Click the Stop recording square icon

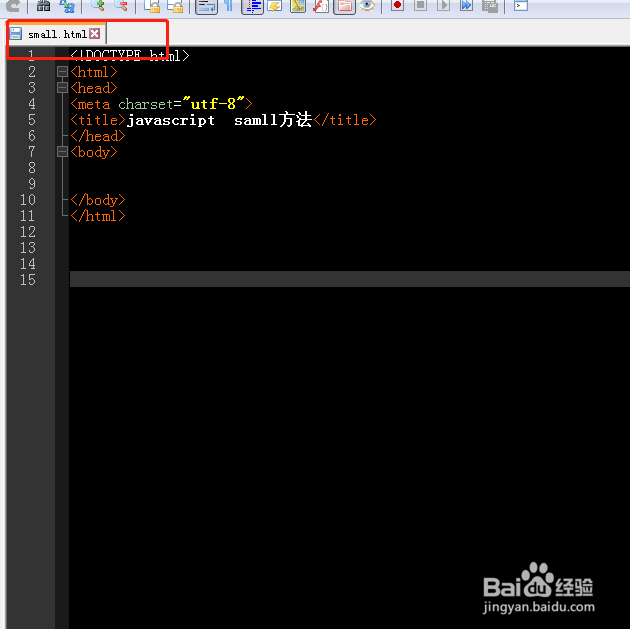pos(420,5)
